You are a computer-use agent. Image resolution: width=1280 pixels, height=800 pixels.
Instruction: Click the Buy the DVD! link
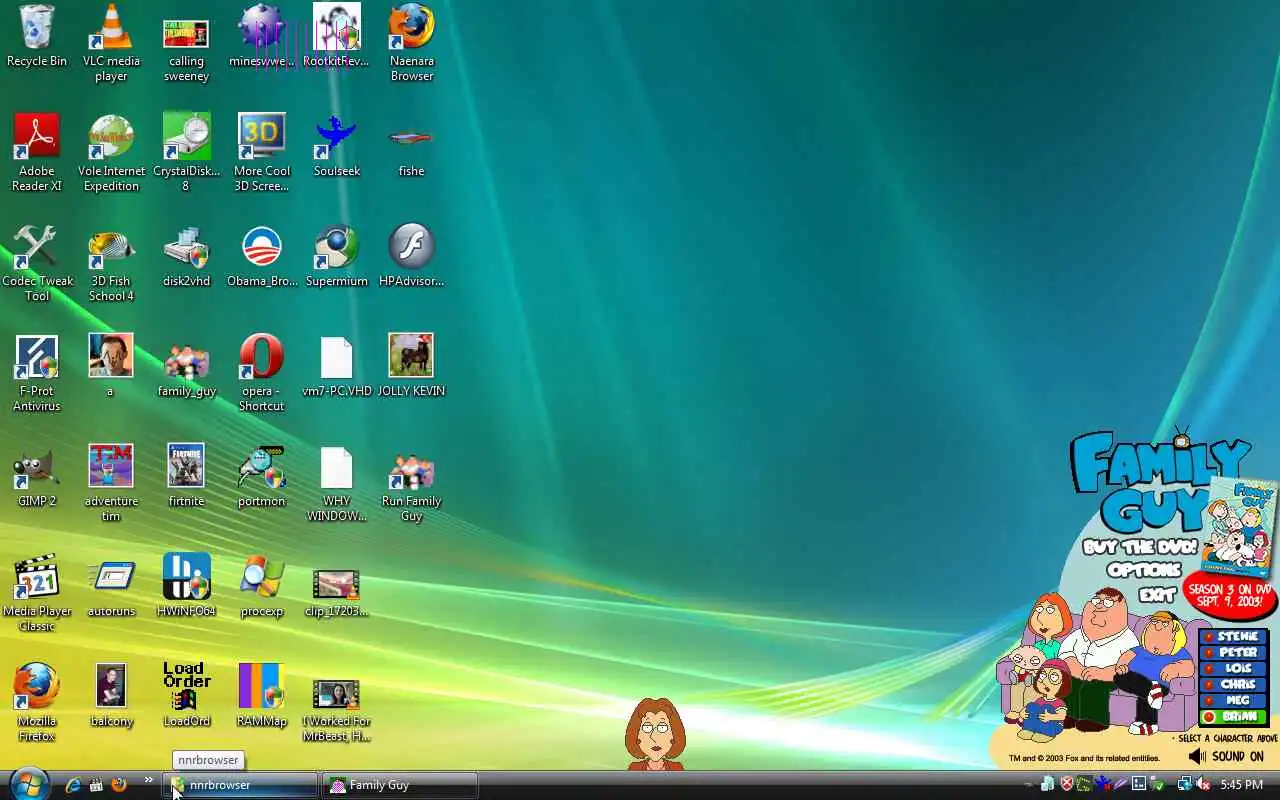(x=1139, y=547)
